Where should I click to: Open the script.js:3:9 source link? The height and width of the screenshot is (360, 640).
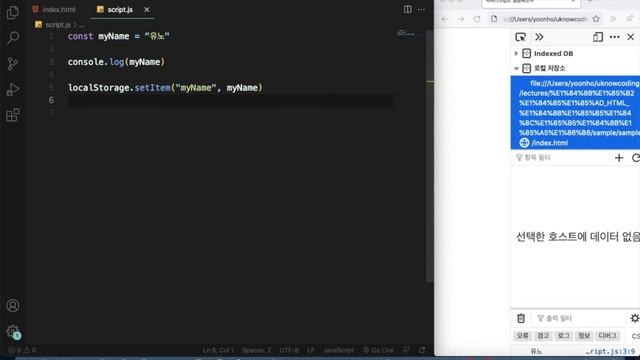(x=611, y=351)
